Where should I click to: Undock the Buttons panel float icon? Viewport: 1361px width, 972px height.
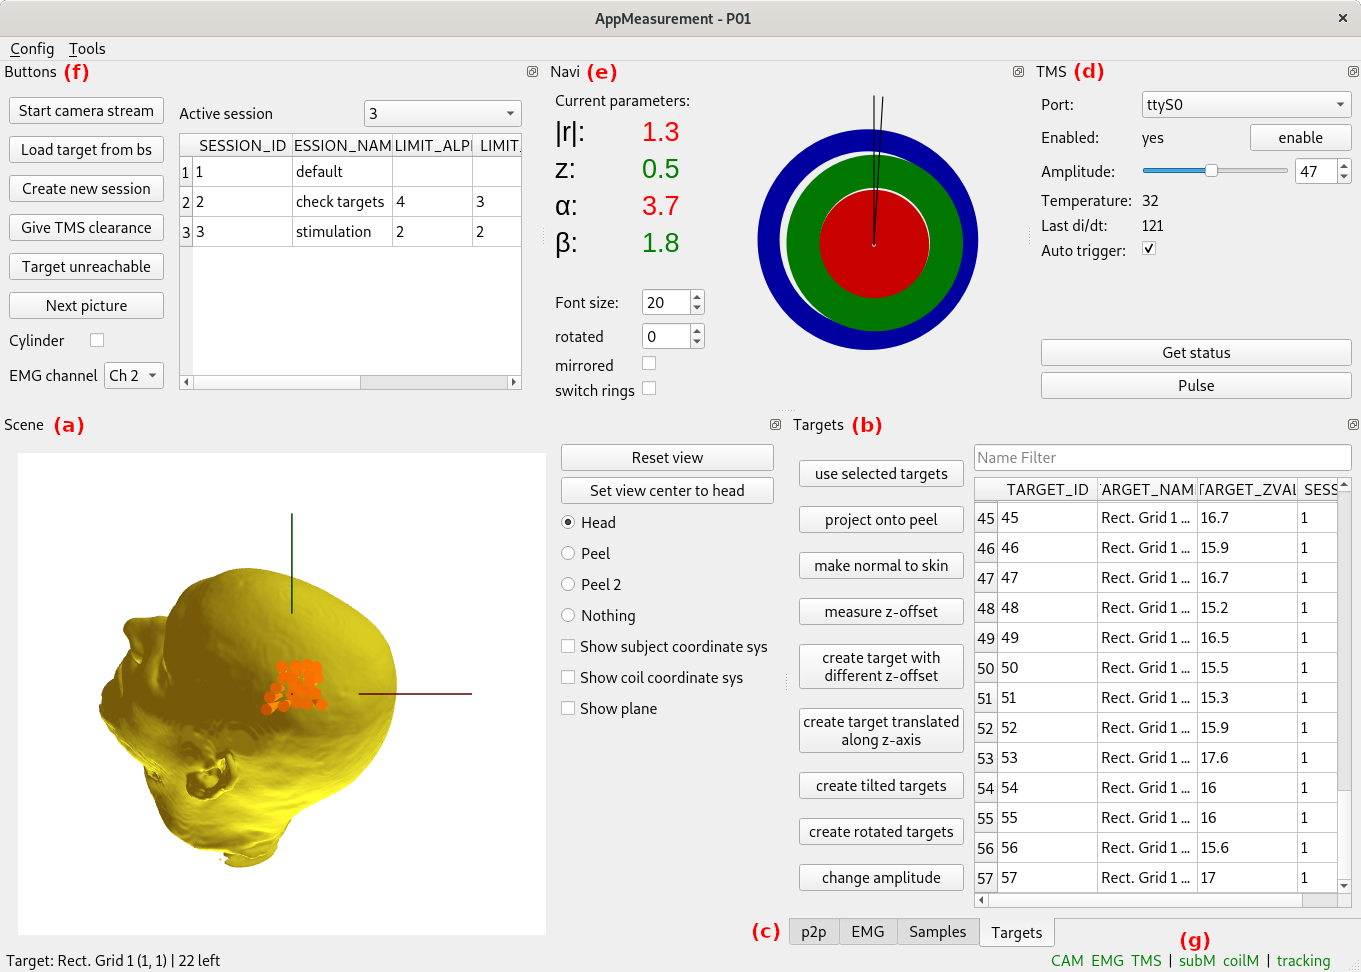coord(533,72)
